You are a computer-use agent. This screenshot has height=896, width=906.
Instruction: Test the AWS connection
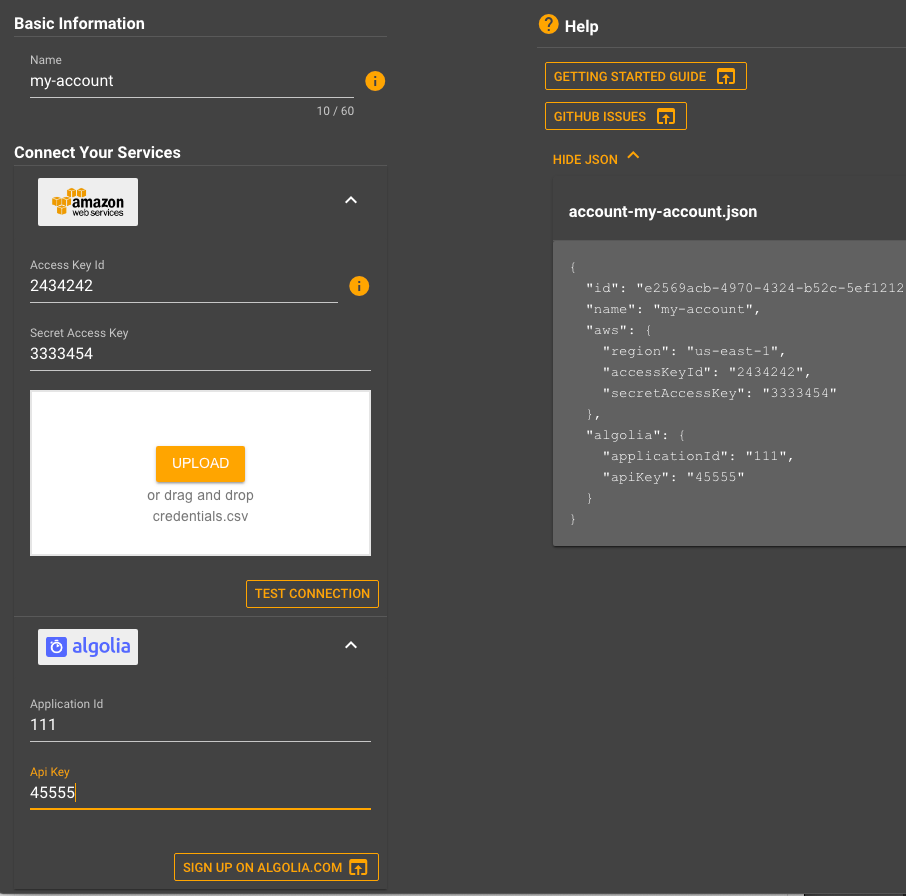coord(312,594)
